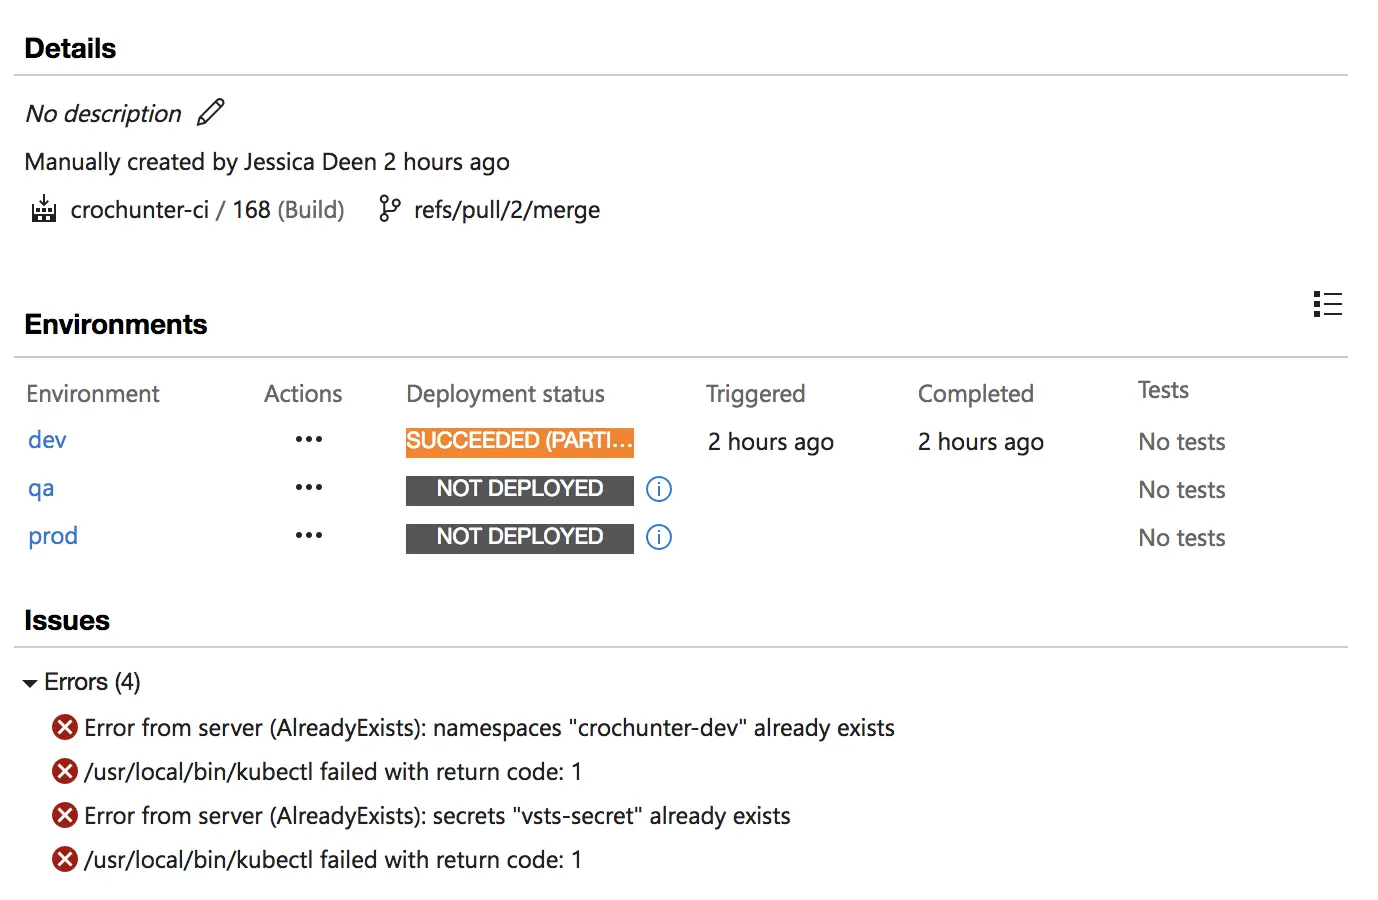Open actions ellipsis for prod environment
This screenshot has height=900, width=1378.
[x=309, y=535]
